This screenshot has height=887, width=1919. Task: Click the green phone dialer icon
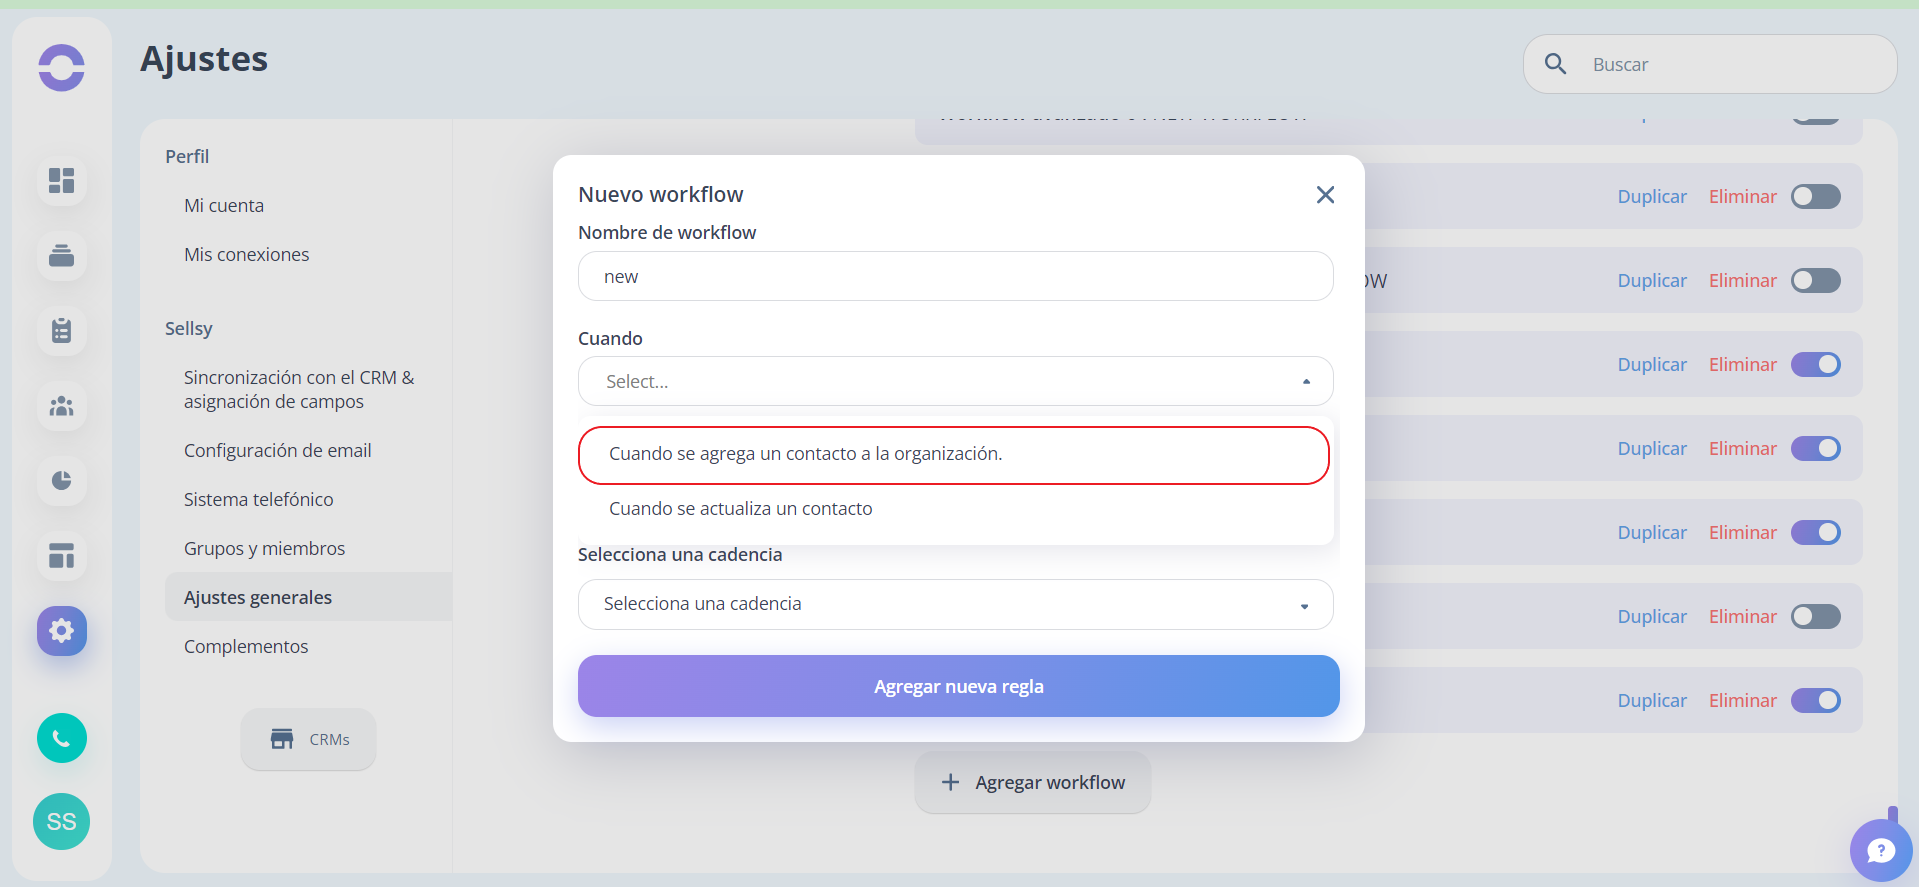click(x=62, y=738)
